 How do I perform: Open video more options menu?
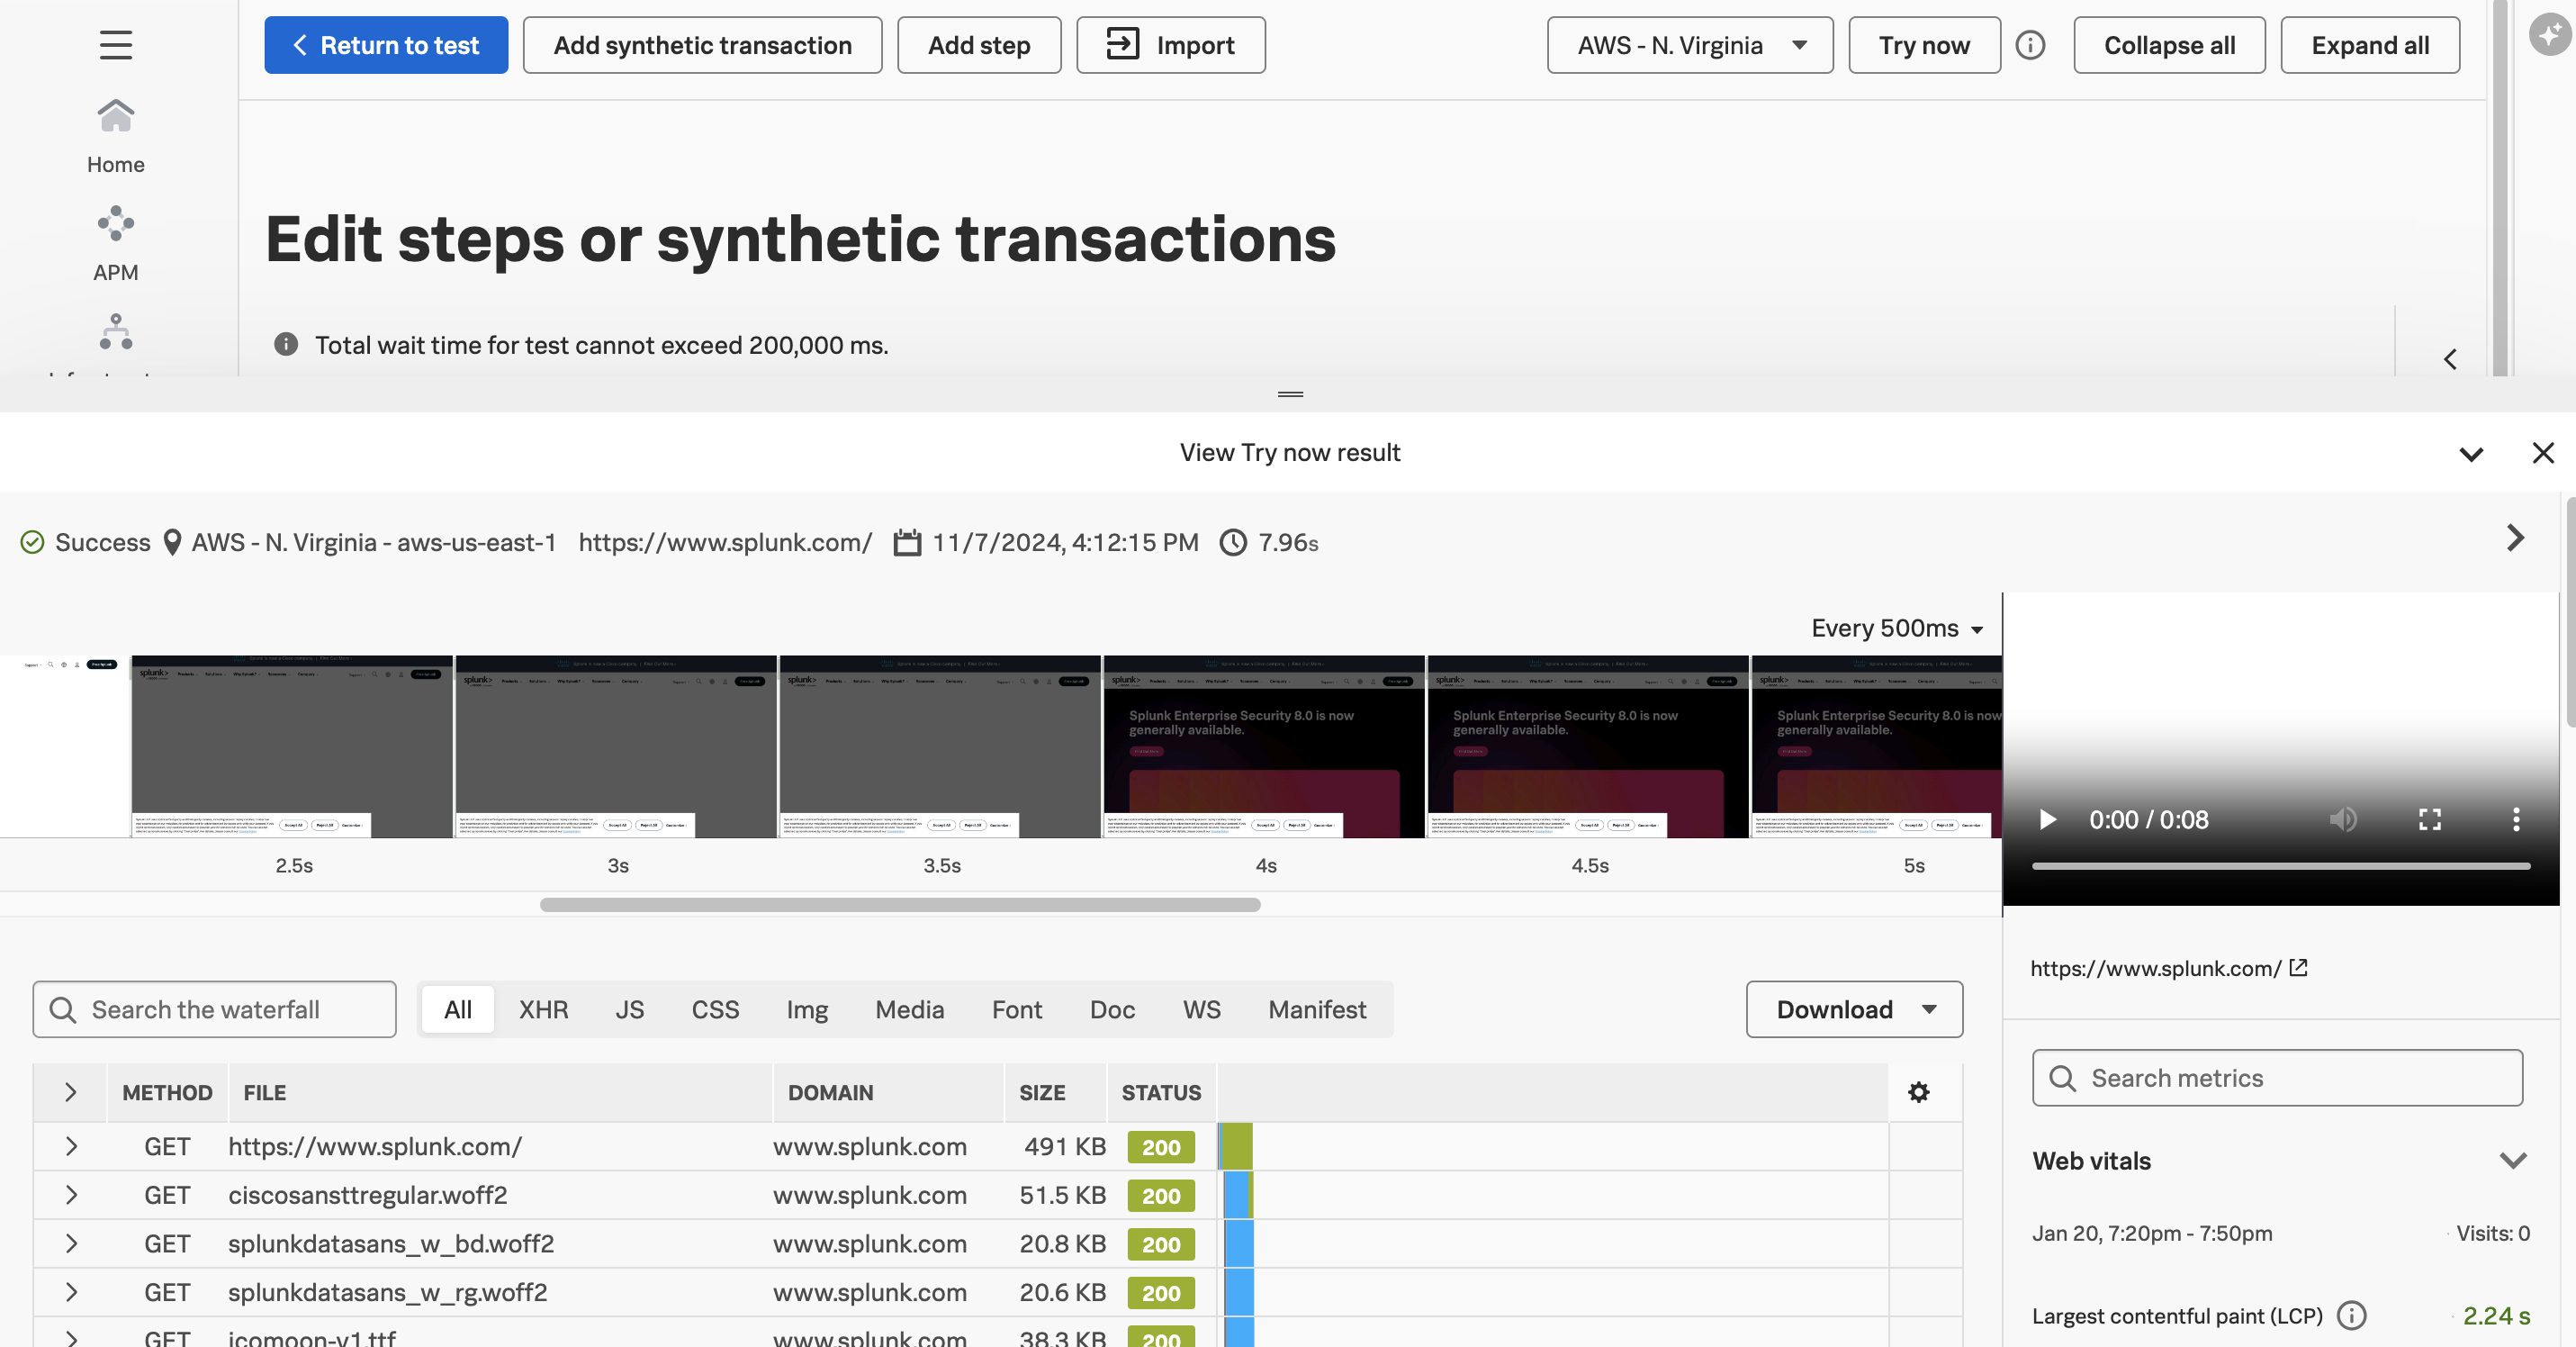coord(2515,820)
